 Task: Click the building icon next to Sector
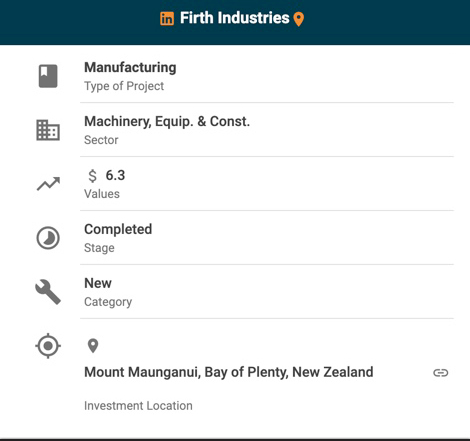[x=48, y=130]
